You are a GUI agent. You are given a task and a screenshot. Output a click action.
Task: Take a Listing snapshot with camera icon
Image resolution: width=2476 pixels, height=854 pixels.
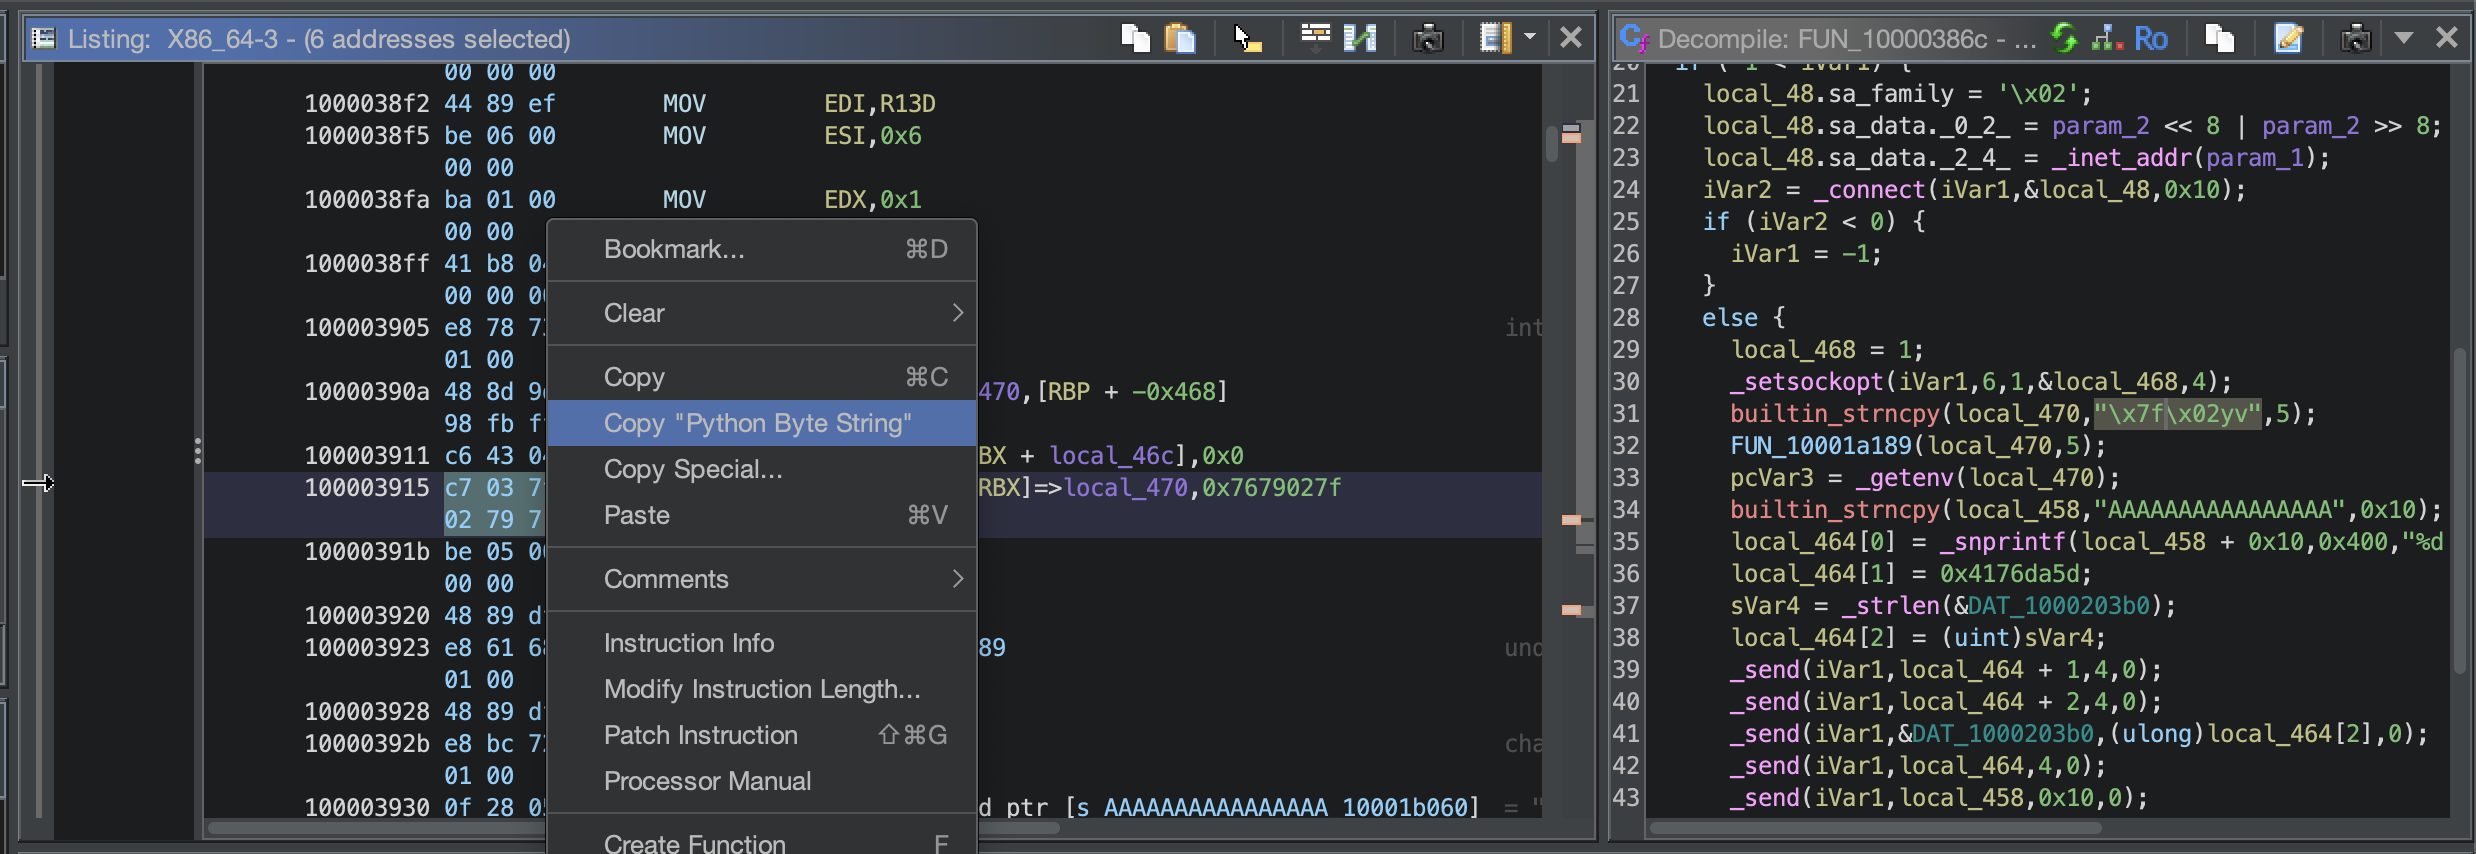(1427, 39)
